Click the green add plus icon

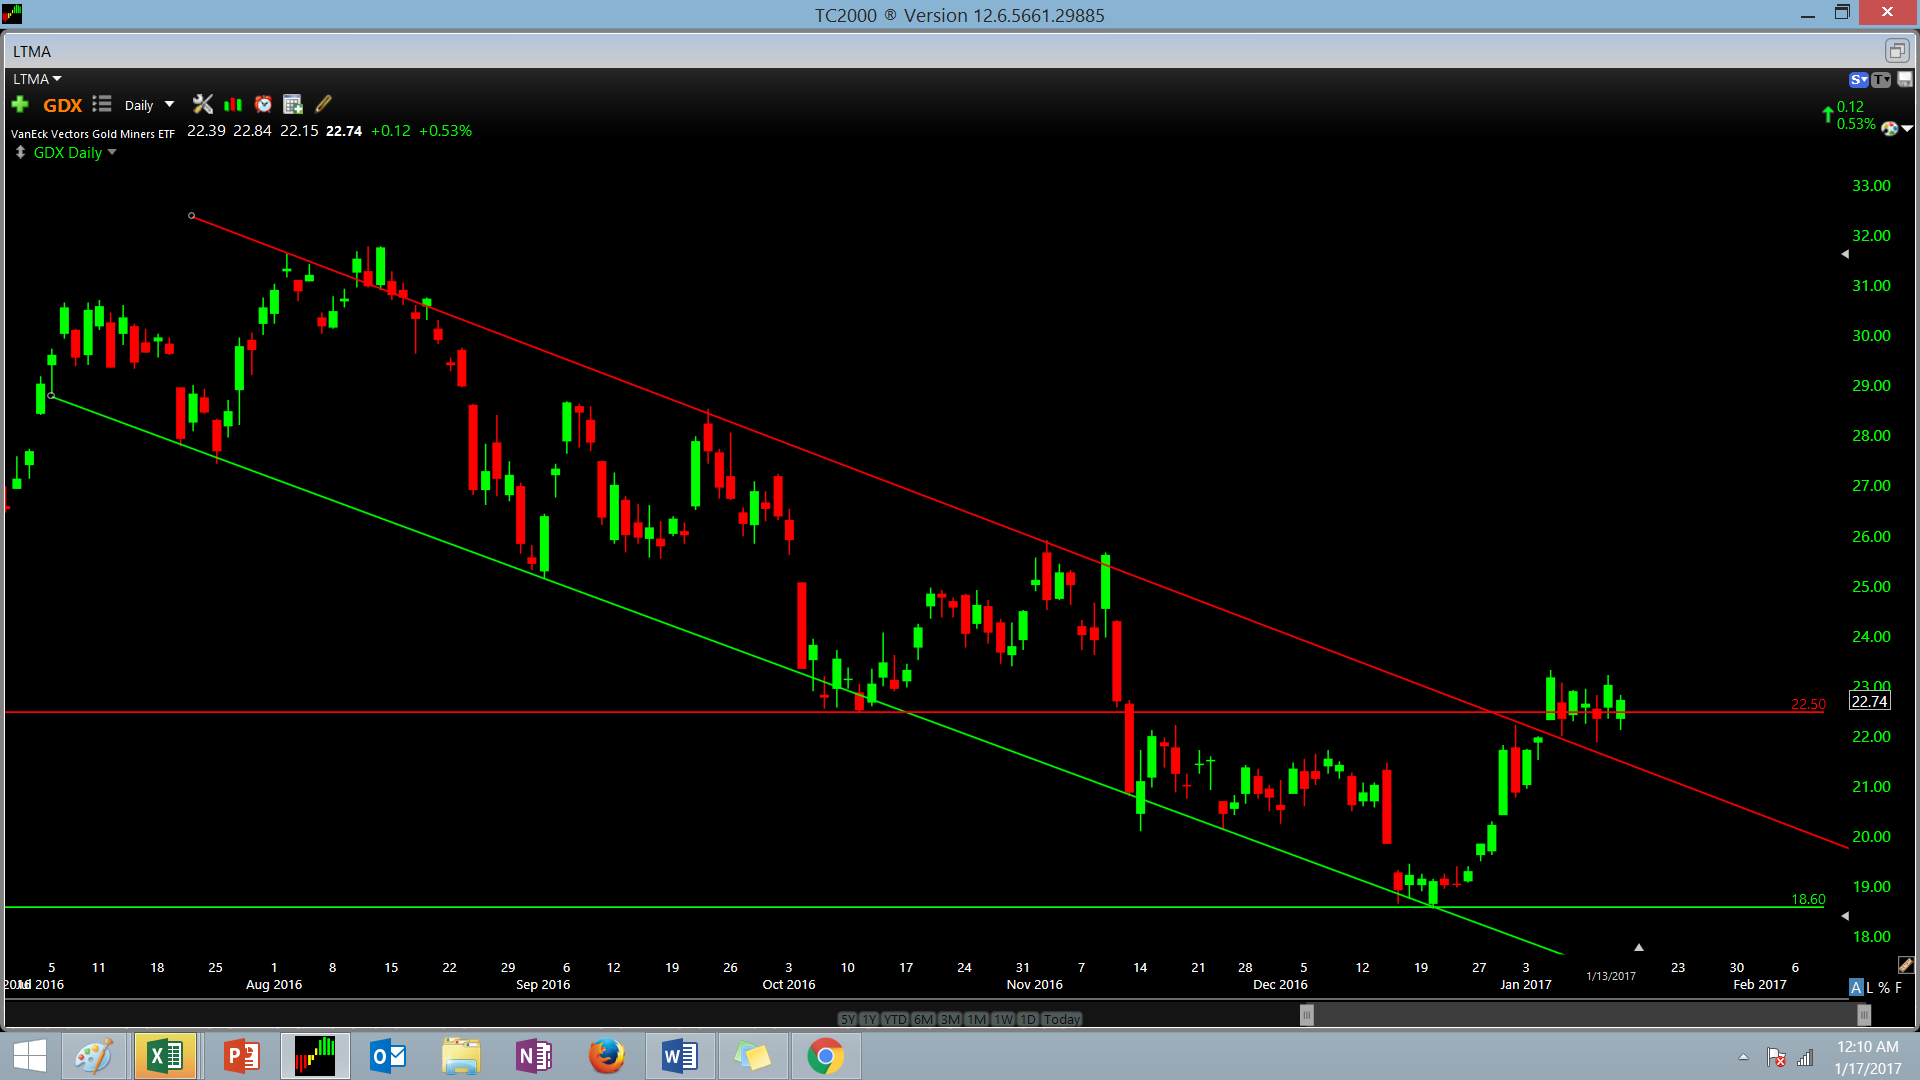pyautogui.click(x=20, y=104)
